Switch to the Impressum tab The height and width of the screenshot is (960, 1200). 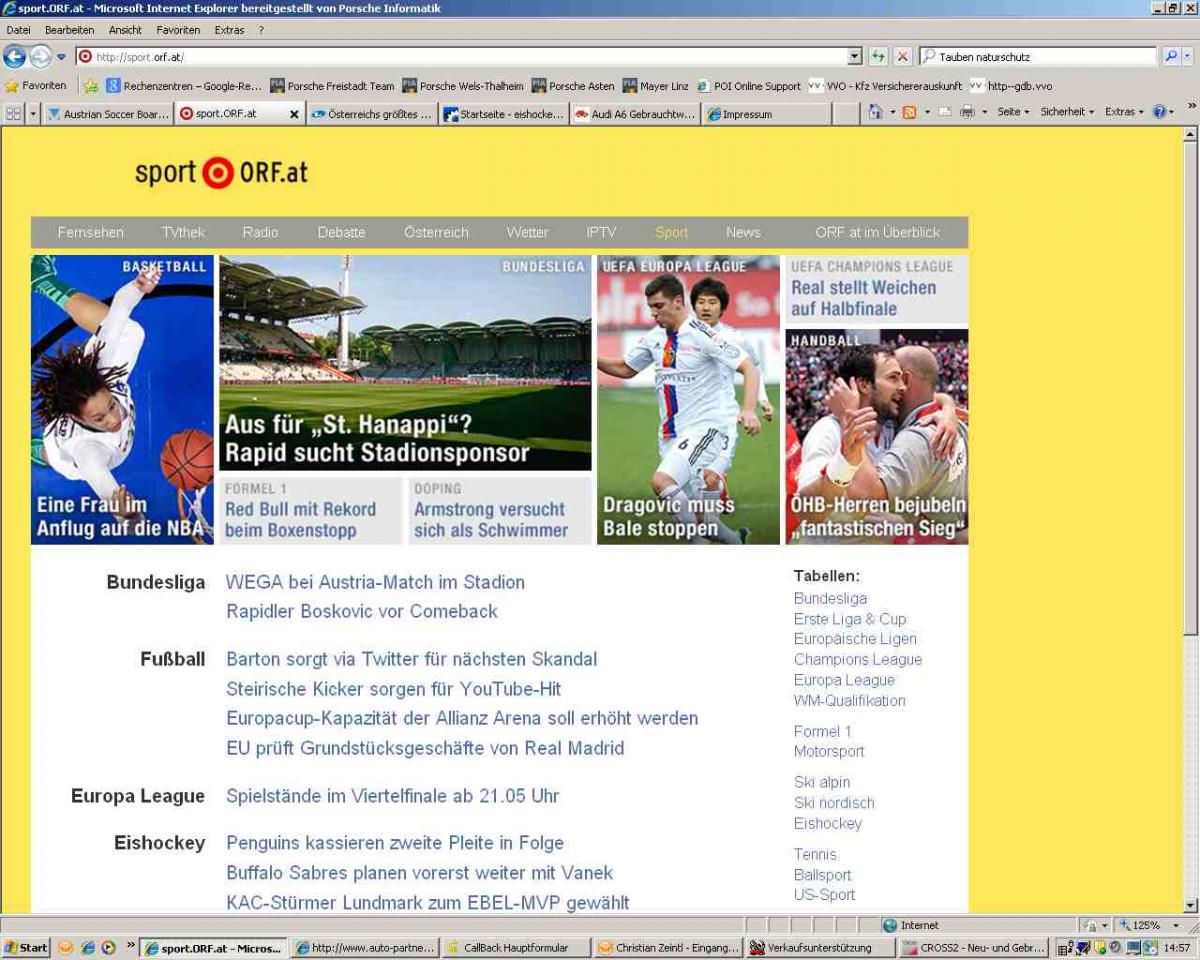tap(766, 114)
